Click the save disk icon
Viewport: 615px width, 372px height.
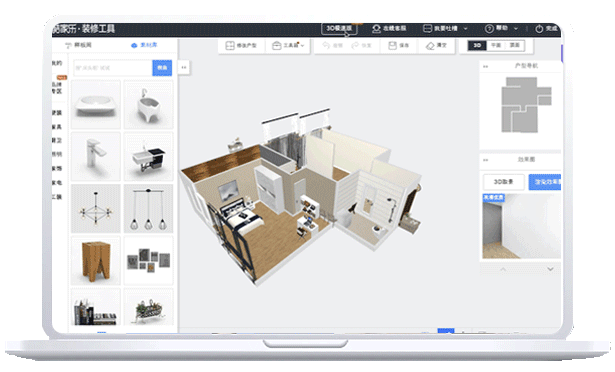[x=392, y=46]
